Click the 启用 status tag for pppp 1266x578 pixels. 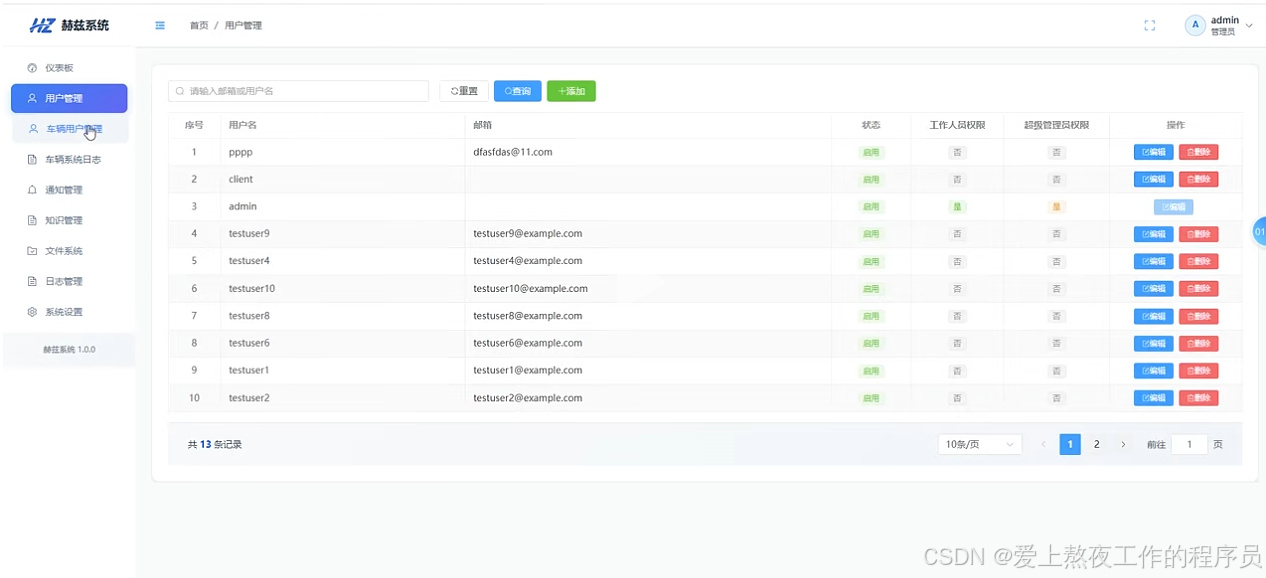[871, 152]
